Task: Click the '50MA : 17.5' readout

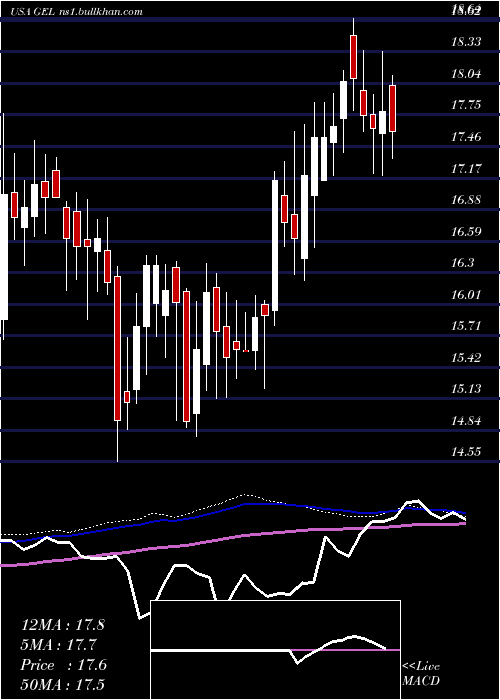Action: [x=62, y=684]
